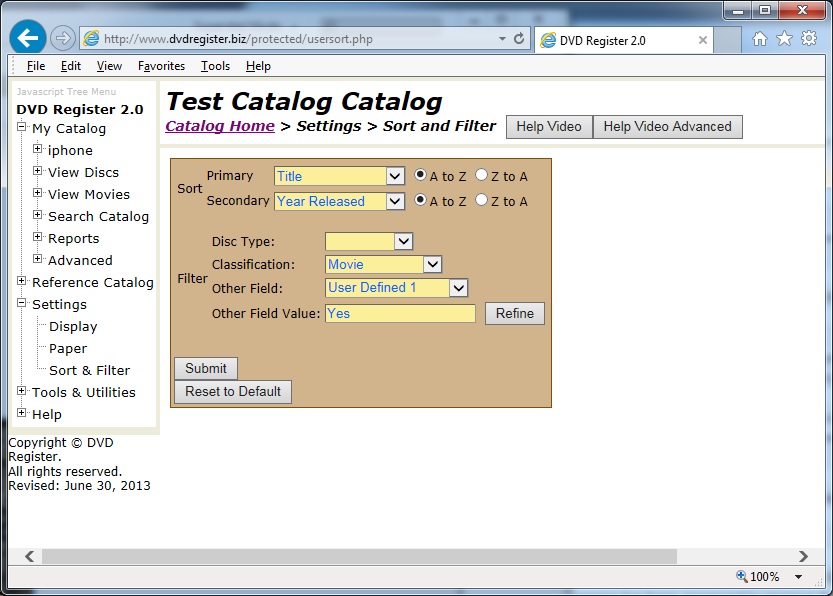
Task: Open the Other Field dropdown showing User Defined 1
Action: point(396,288)
